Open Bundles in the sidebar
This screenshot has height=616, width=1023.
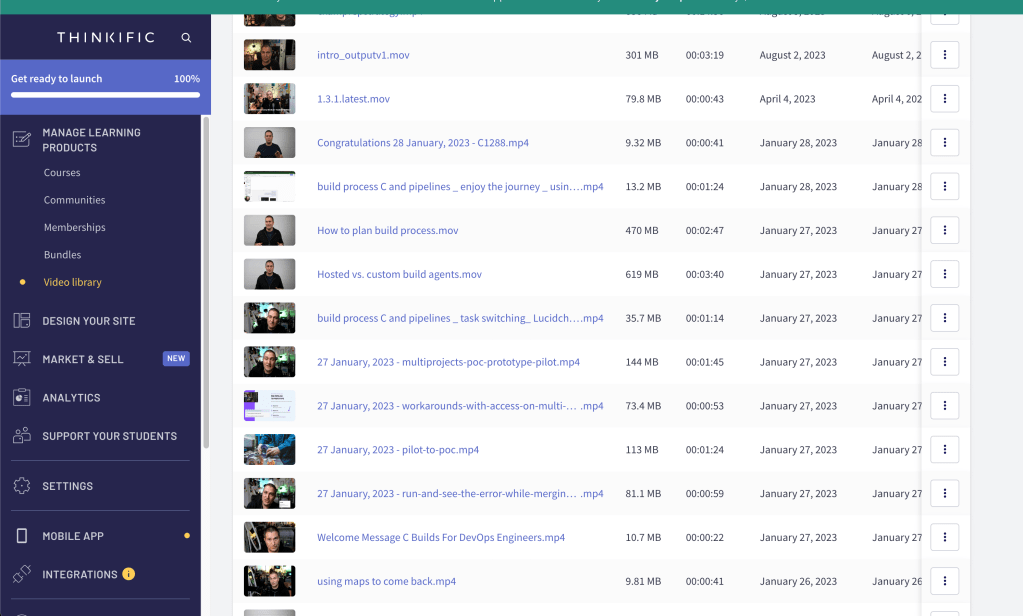pyautogui.click(x=63, y=254)
